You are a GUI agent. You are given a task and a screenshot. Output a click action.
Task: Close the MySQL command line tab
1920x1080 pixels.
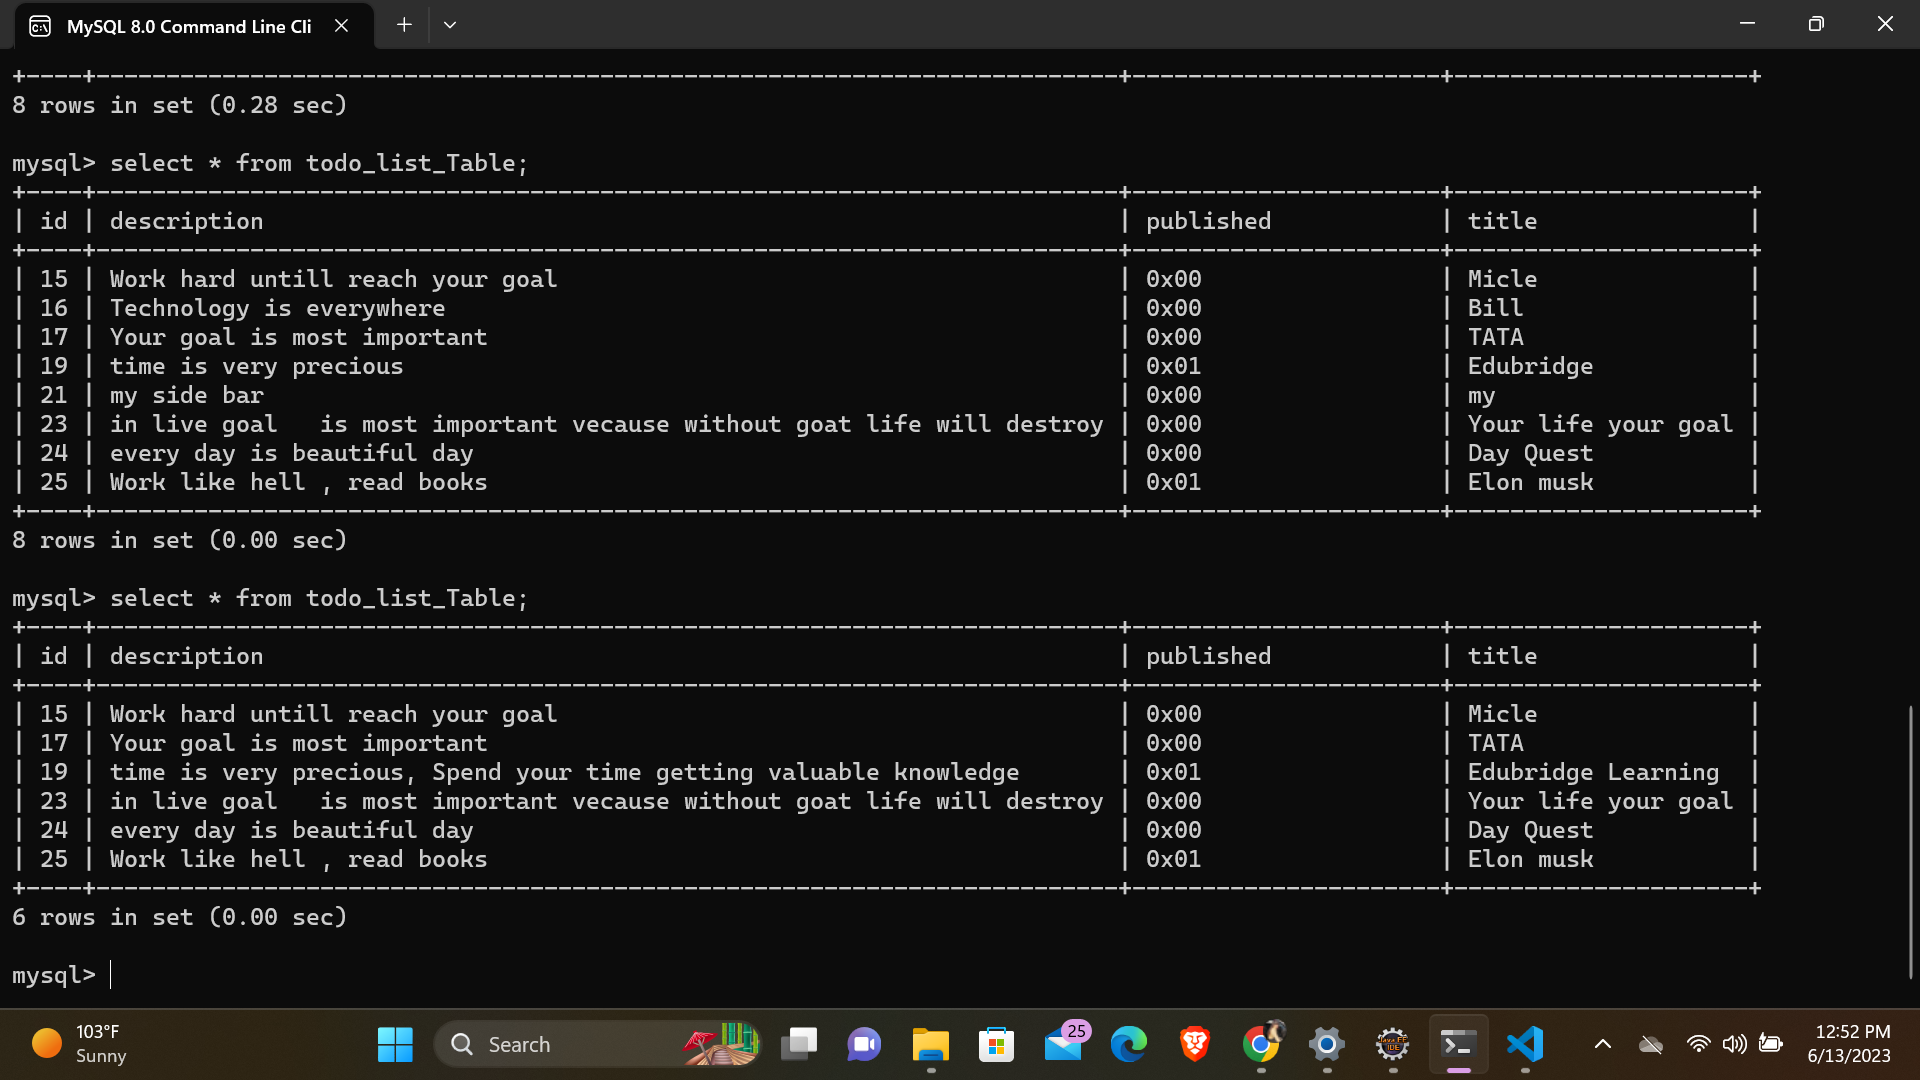[x=341, y=25]
